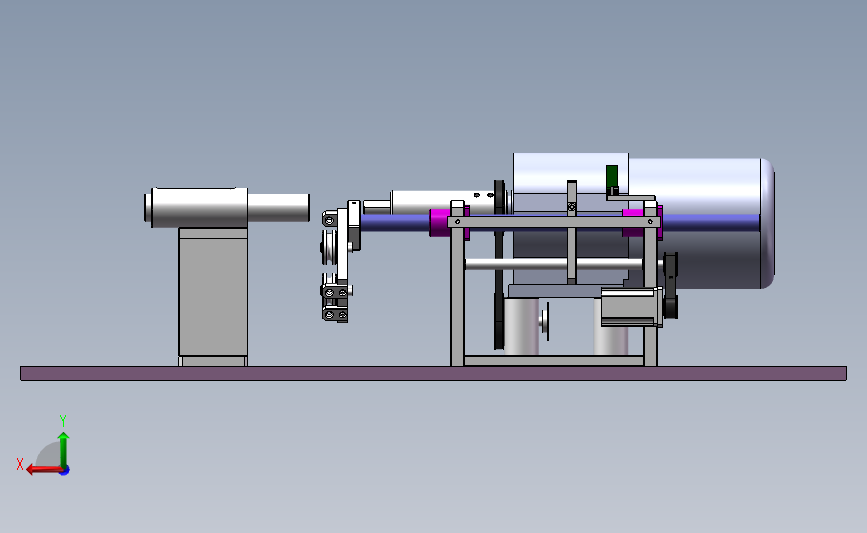The image size is (867, 533).
Task: Select the small green block on the large cylinder
Action: click(x=612, y=176)
